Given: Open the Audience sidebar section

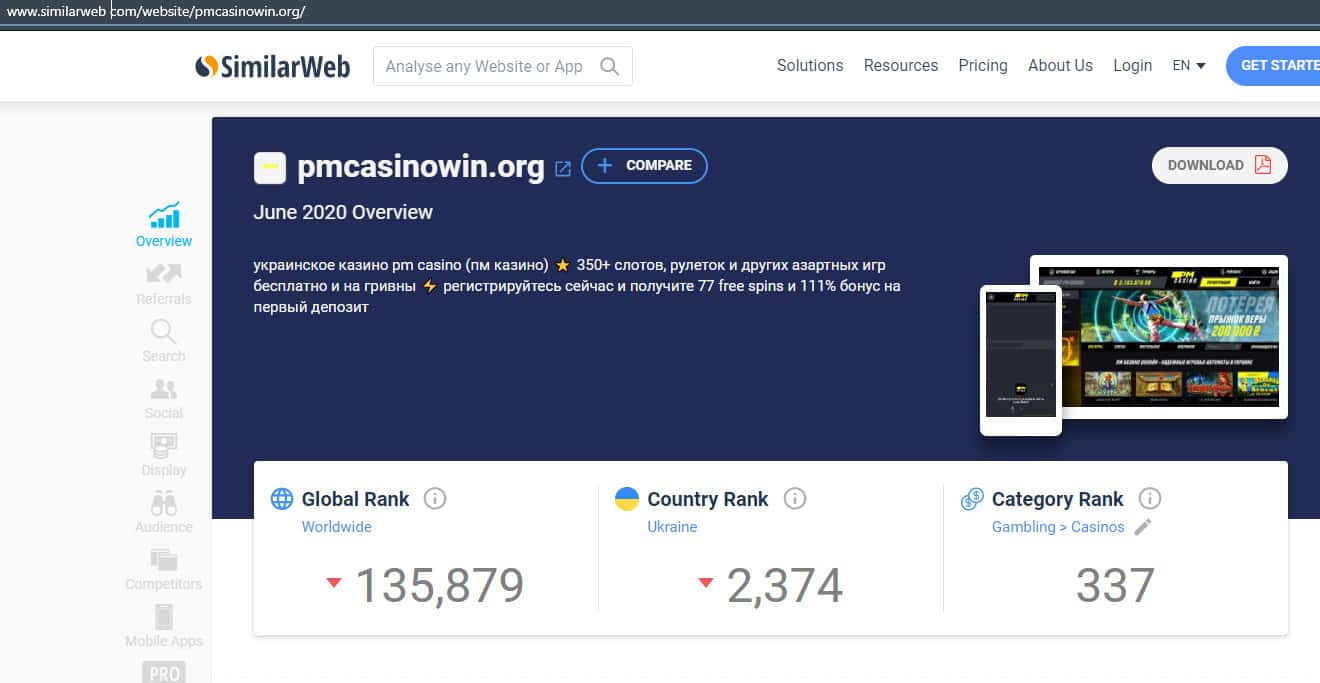Looking at the screenshot, I should point(164,511).
